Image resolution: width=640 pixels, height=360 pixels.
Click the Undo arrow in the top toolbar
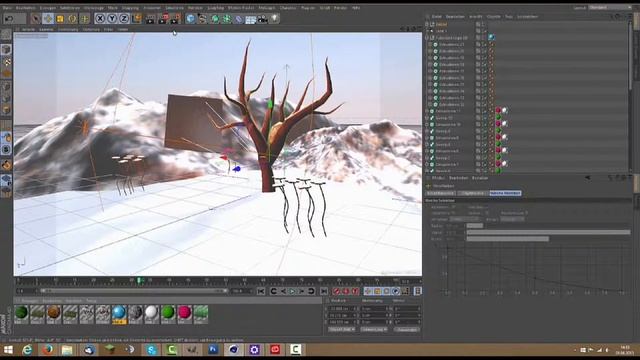point(9,18)
